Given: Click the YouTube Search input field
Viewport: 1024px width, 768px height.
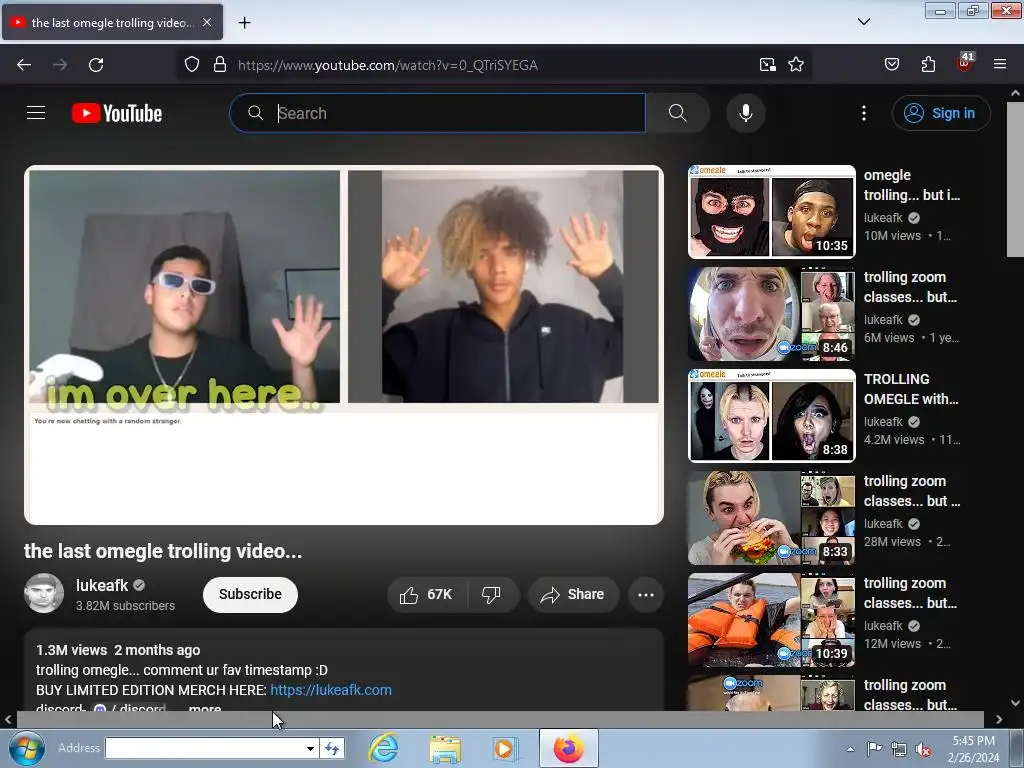Looking at the screenshot, I should 438,113.
